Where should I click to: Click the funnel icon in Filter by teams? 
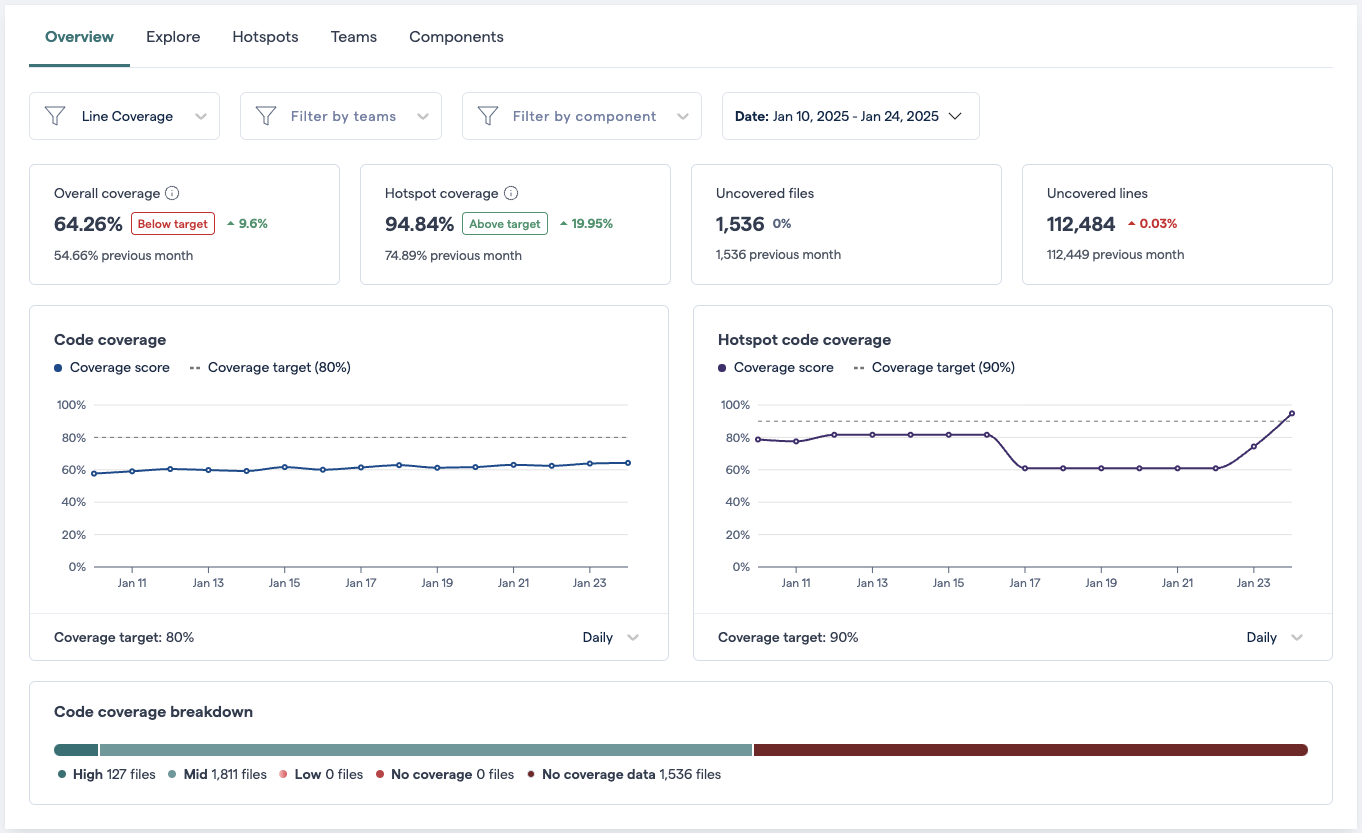(266, 116)
